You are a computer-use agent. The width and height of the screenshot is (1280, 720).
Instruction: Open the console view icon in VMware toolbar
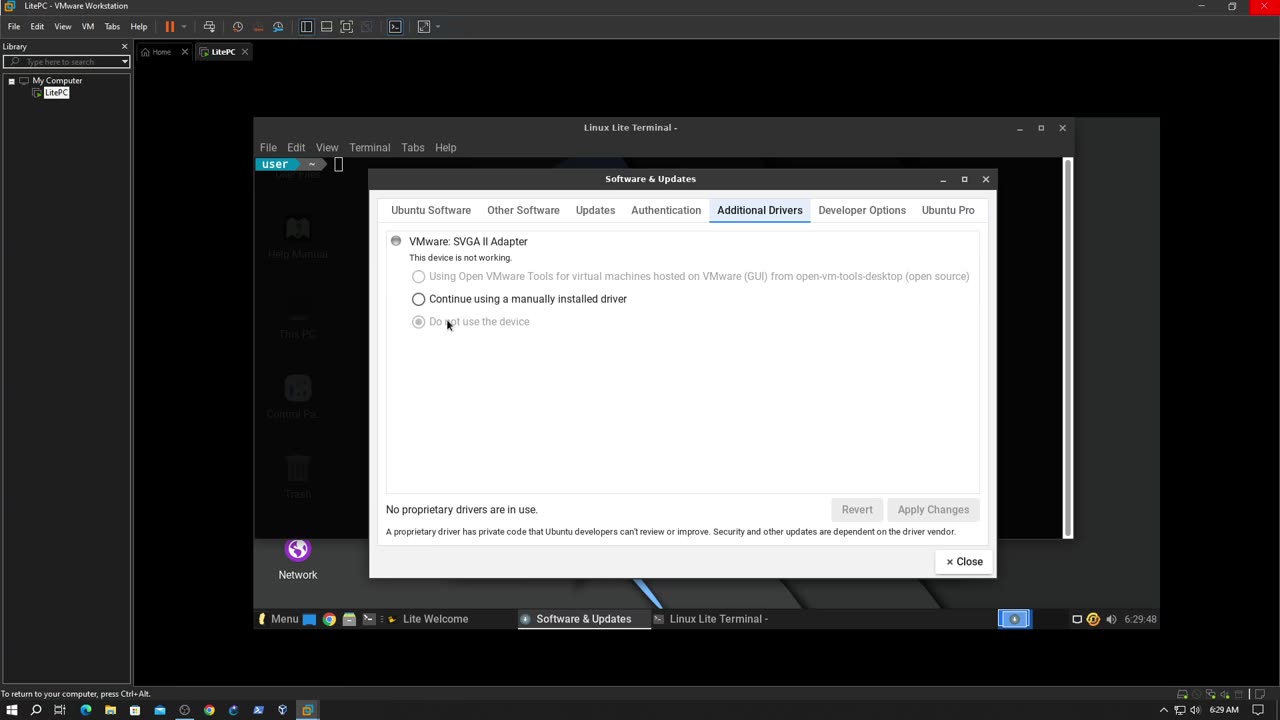(395, 27)
